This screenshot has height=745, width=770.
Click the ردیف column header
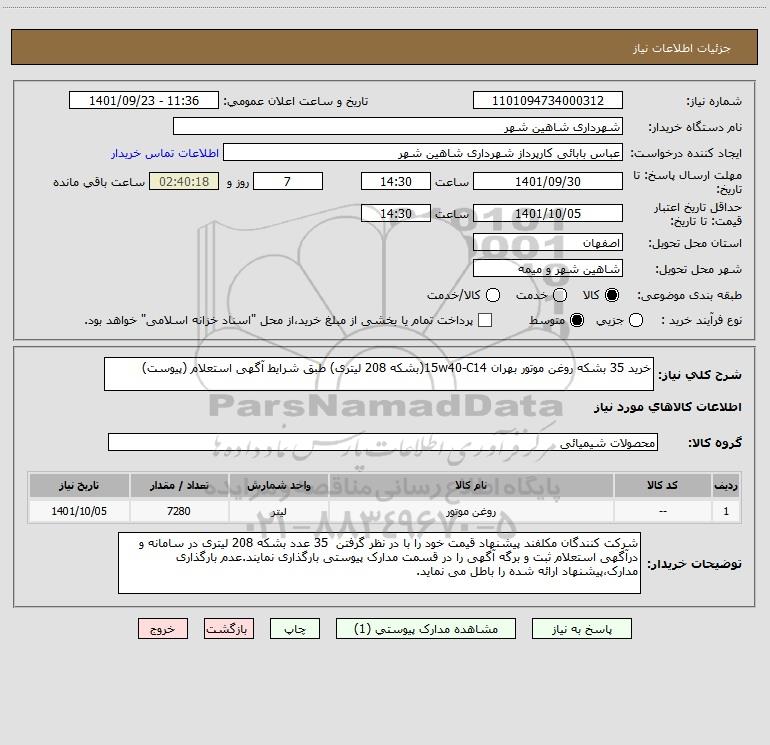726,485
